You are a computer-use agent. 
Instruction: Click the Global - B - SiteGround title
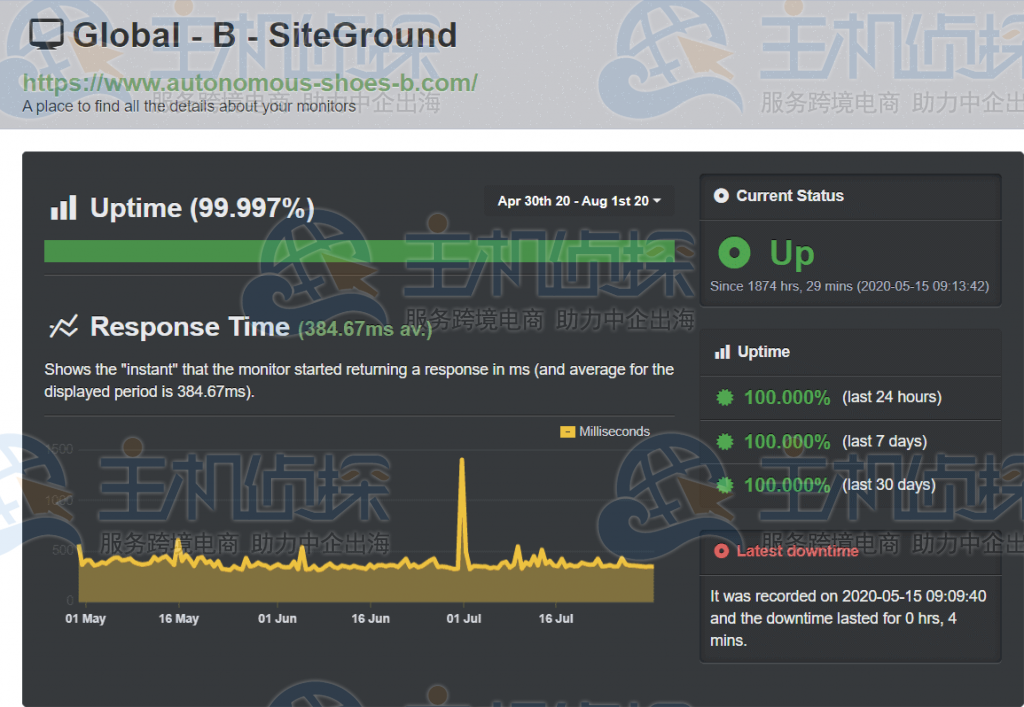[260, 33]
